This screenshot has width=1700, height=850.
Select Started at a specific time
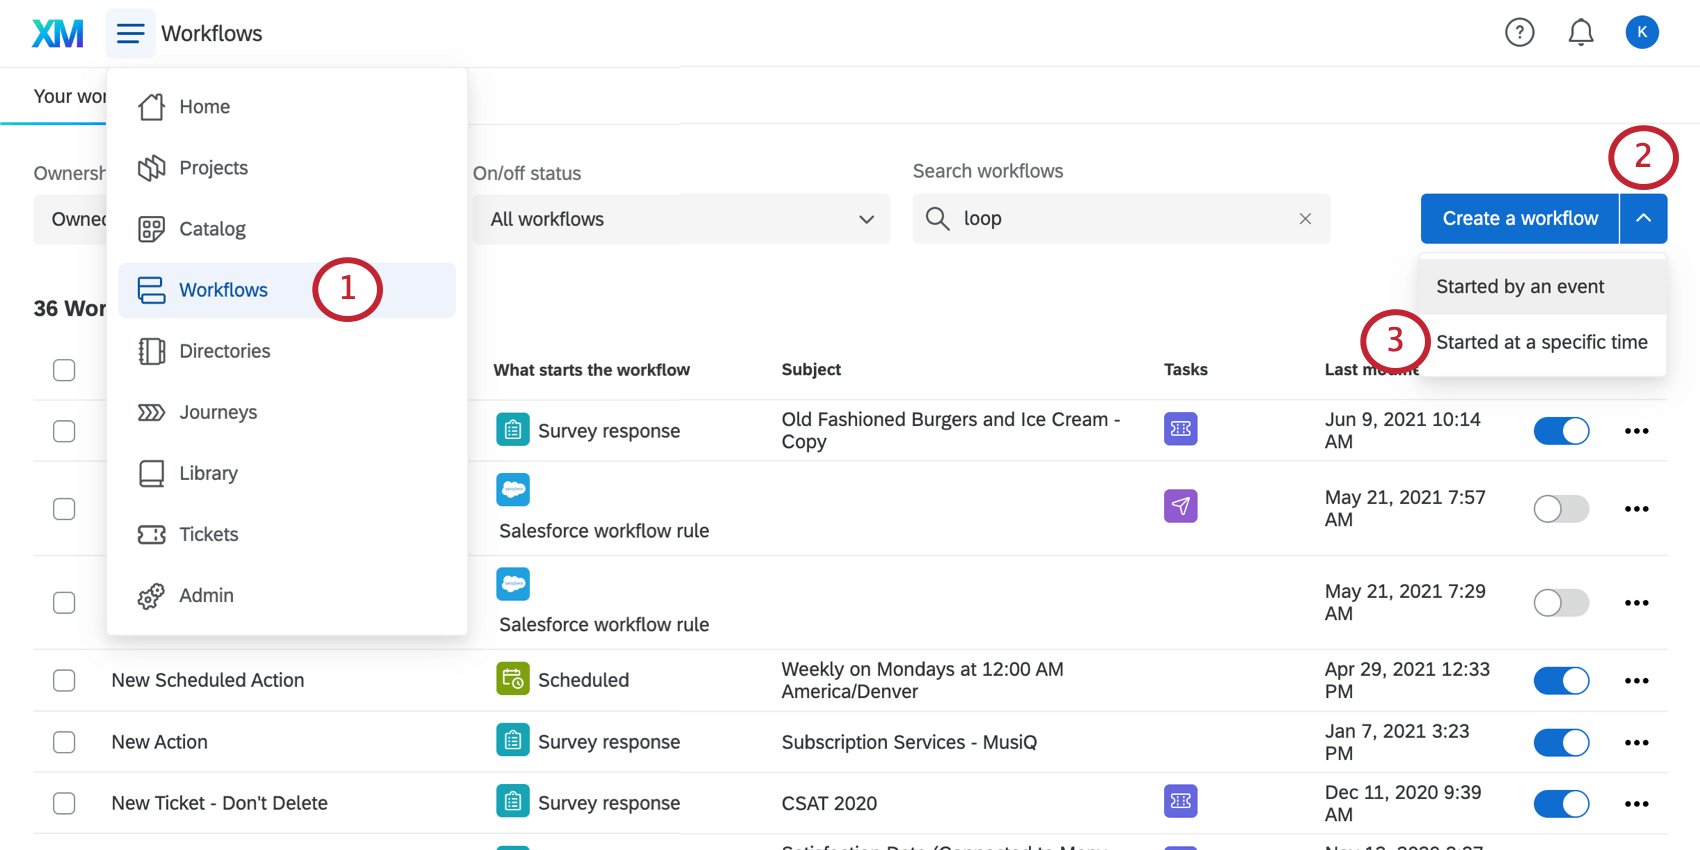(1541, 342)
